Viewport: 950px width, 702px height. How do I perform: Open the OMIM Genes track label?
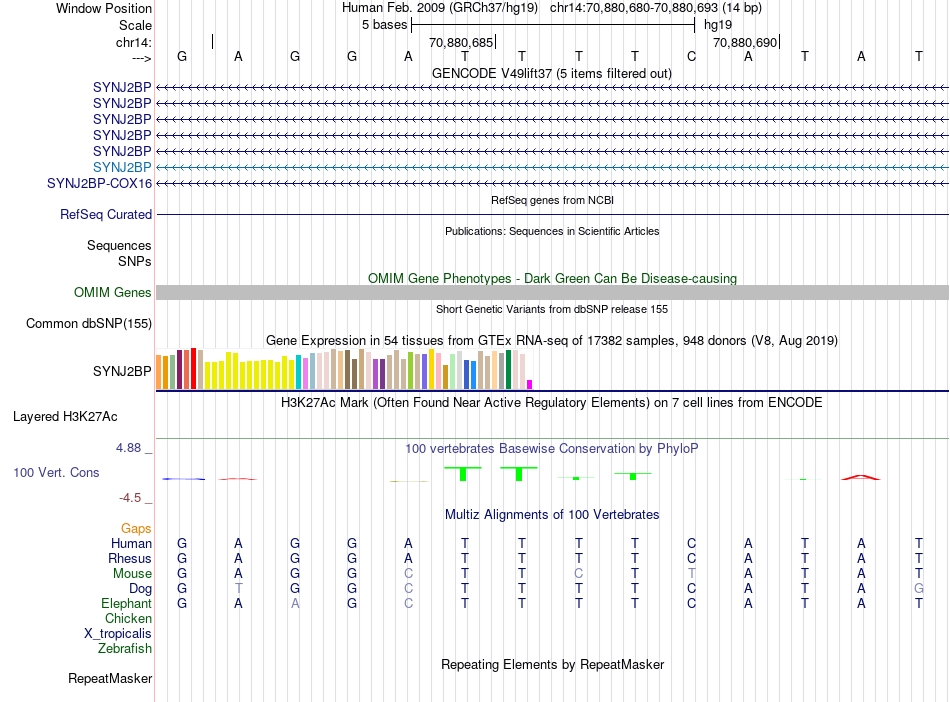click(x=113, y=293)
